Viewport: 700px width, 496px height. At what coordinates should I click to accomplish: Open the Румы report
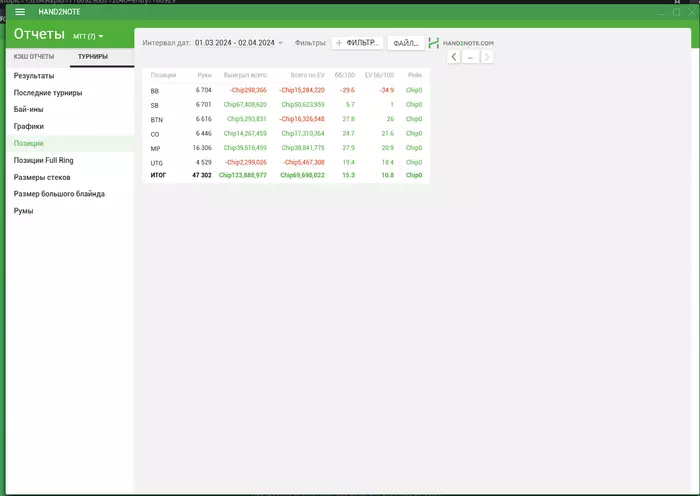23,211
